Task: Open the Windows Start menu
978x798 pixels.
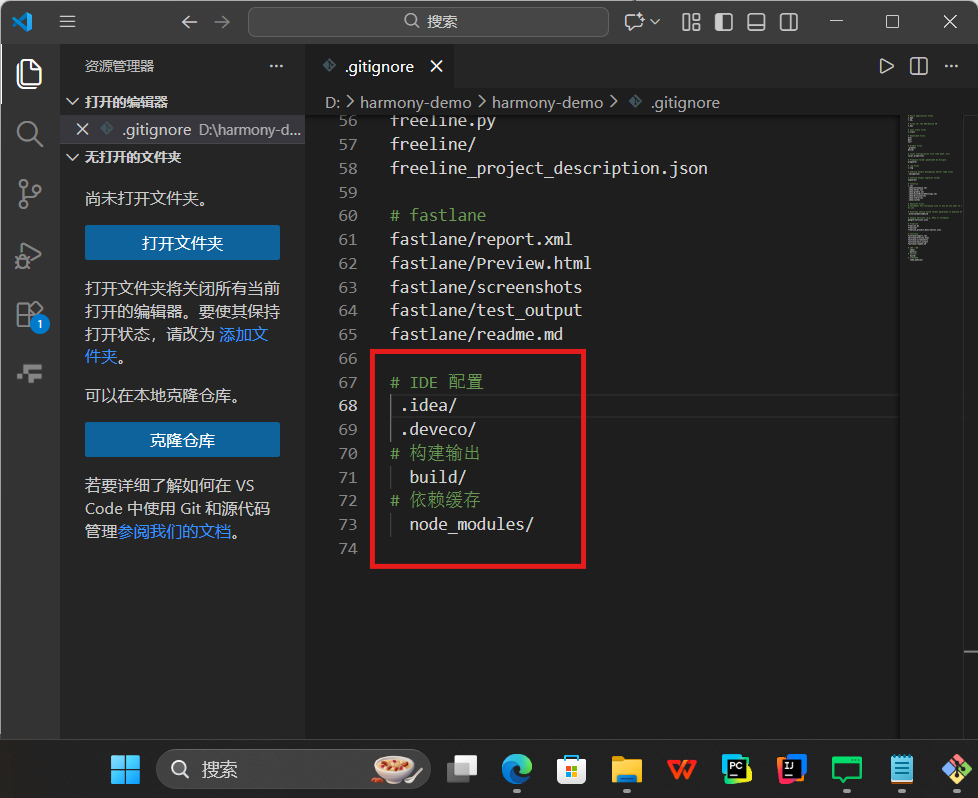Action: pyautogui.click(x=125, y=769)
